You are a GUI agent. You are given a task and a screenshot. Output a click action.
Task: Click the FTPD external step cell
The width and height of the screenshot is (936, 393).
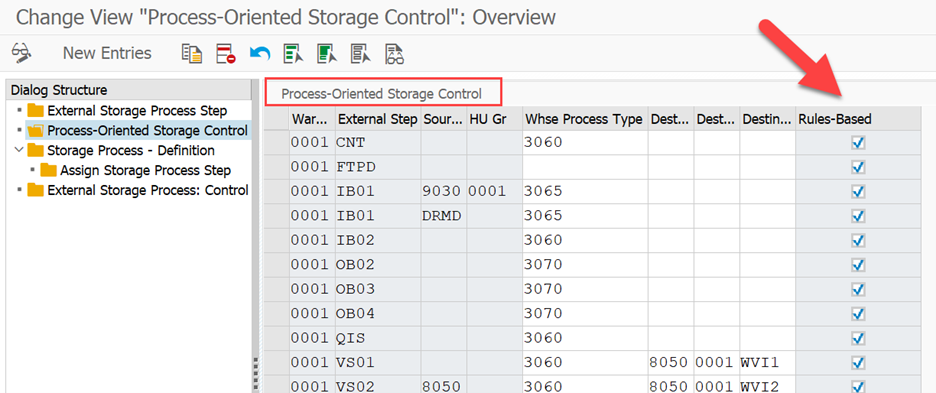tap(378, 167)
